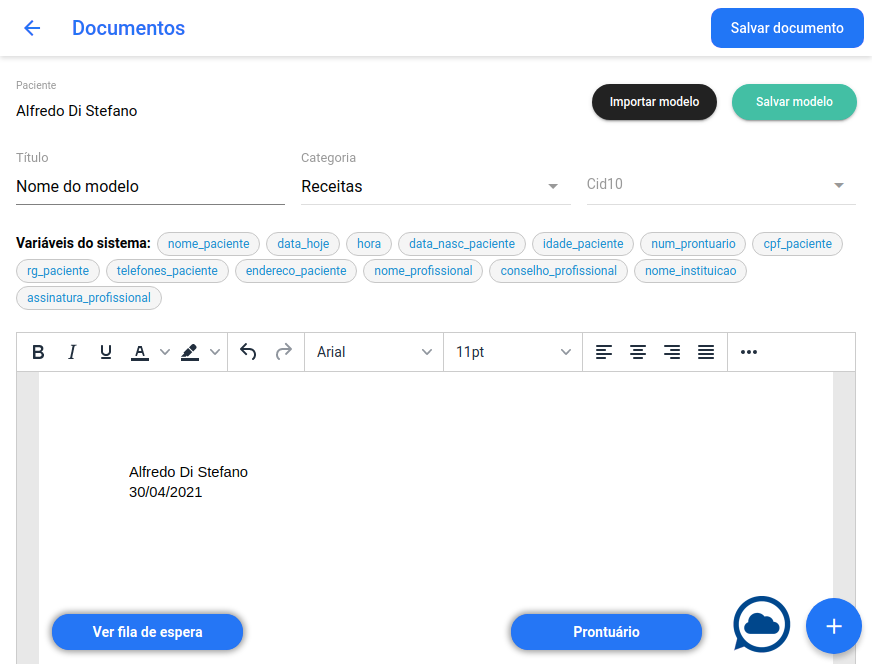Align text to the left
The width and height of the screenshot is (872, 664).
tap(604, 352)
